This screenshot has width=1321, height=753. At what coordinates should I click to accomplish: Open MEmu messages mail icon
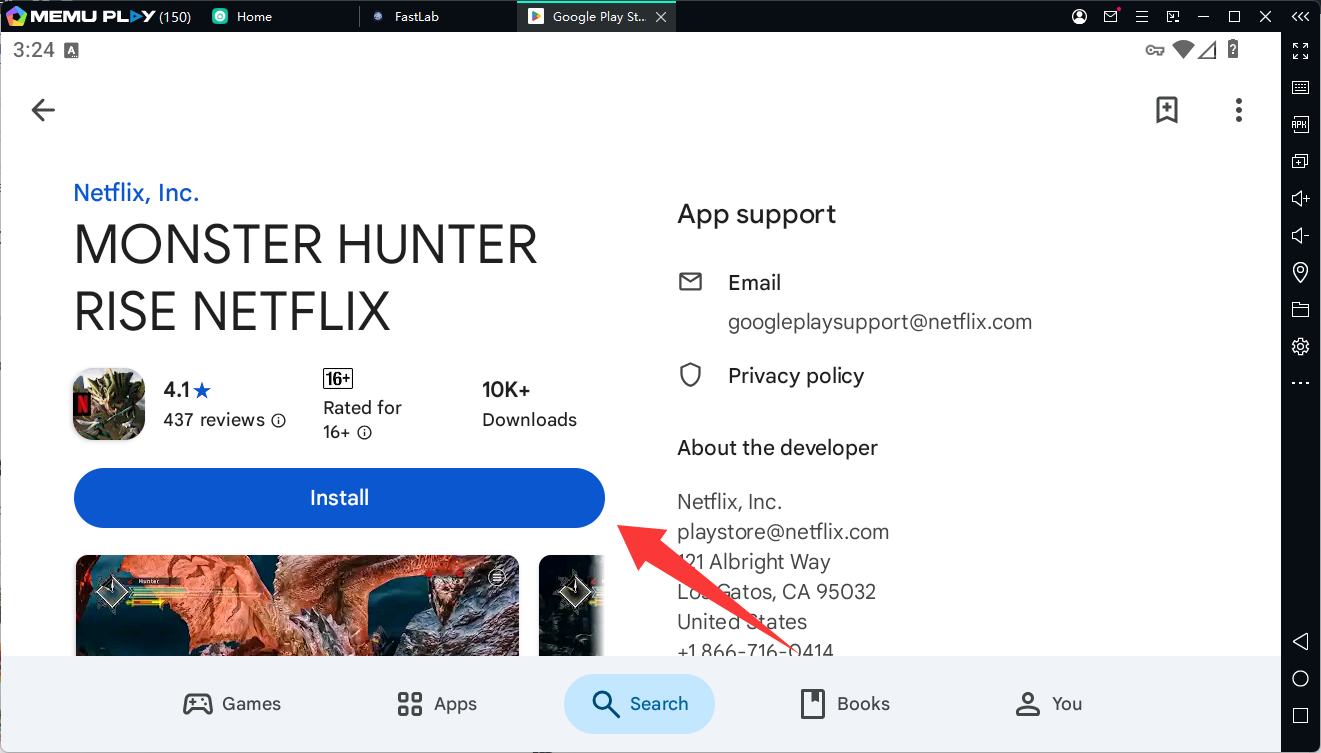click(1111, 16)
